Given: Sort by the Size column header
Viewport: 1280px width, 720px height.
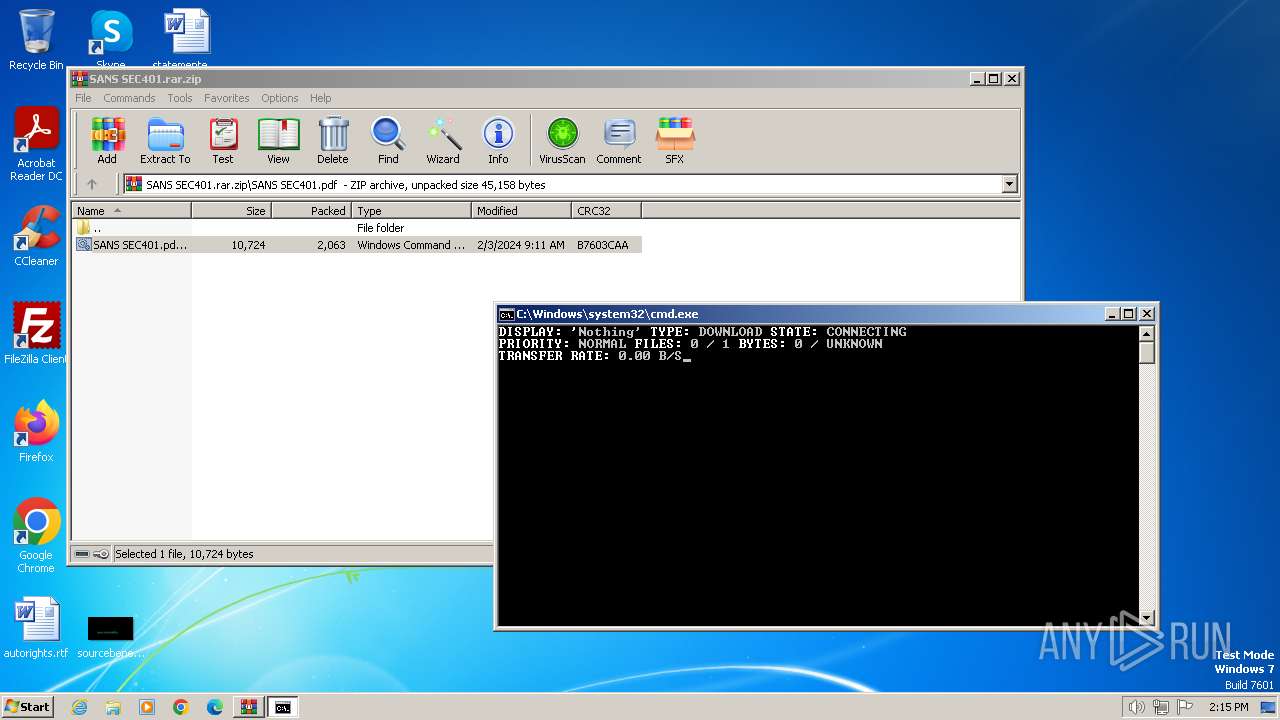Looking at the screenshot, I should click(231, 210).
